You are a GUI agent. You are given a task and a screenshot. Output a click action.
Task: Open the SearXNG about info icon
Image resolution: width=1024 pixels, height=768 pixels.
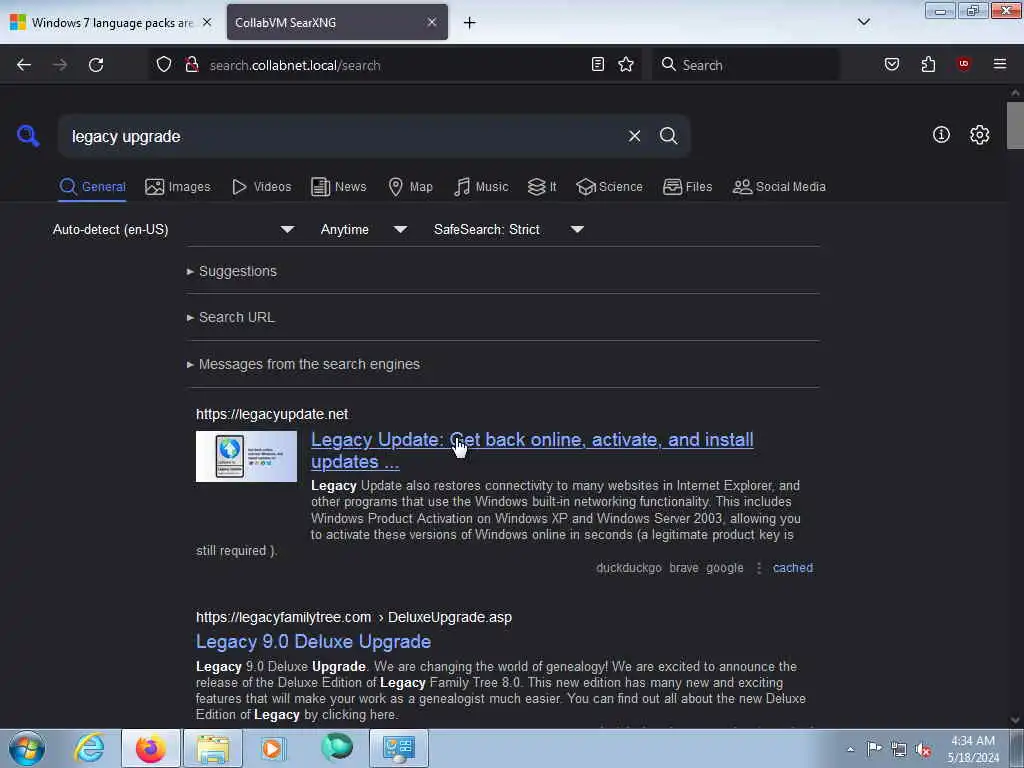coord(941,135)
